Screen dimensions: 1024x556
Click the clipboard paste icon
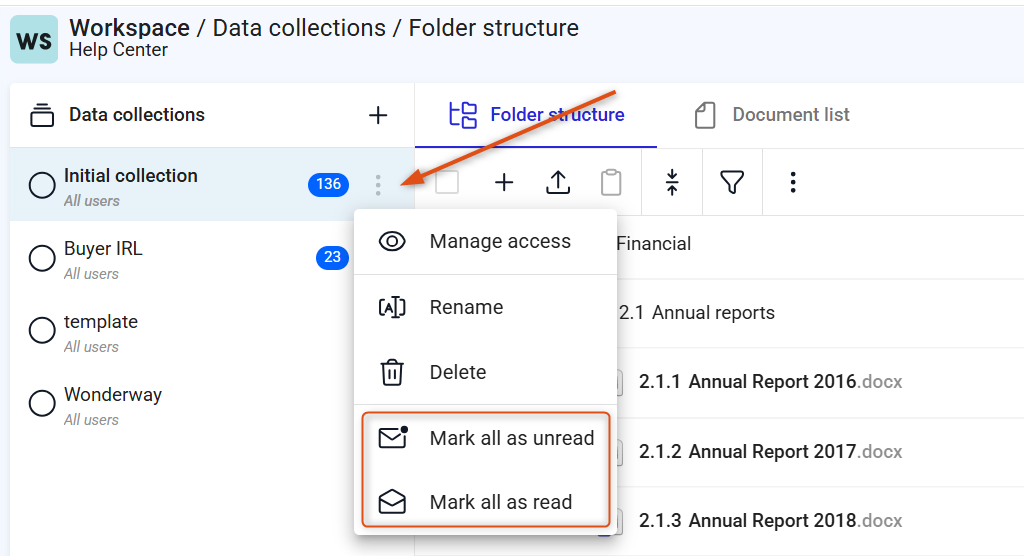[x=611, y=182]
